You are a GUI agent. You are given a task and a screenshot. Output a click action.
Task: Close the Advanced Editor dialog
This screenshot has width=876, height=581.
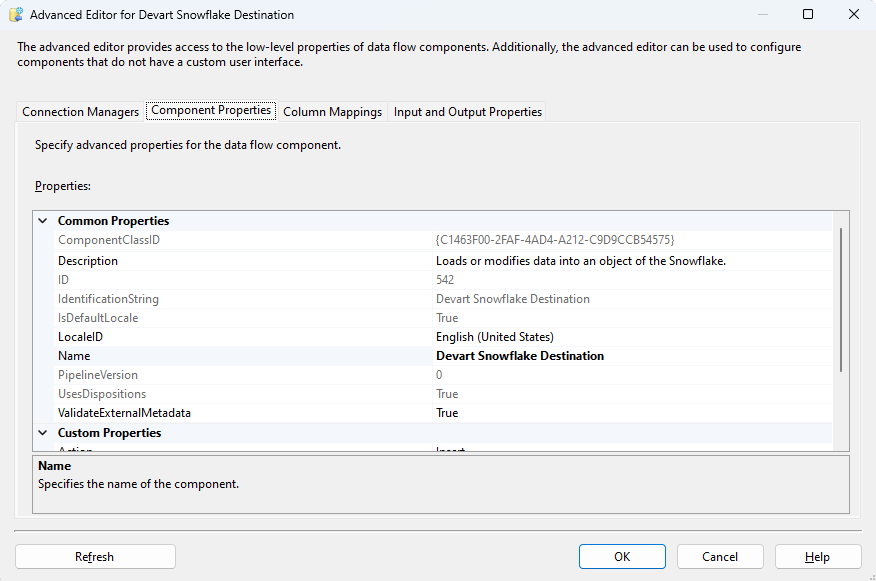click(852, 15)
